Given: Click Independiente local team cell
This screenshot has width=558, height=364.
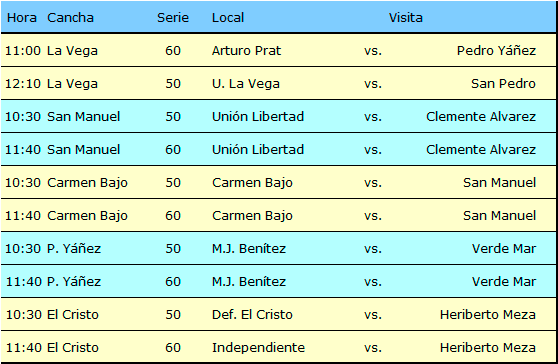Looking at the screenshot, I should pyautogui.click(x=258, y=348).
